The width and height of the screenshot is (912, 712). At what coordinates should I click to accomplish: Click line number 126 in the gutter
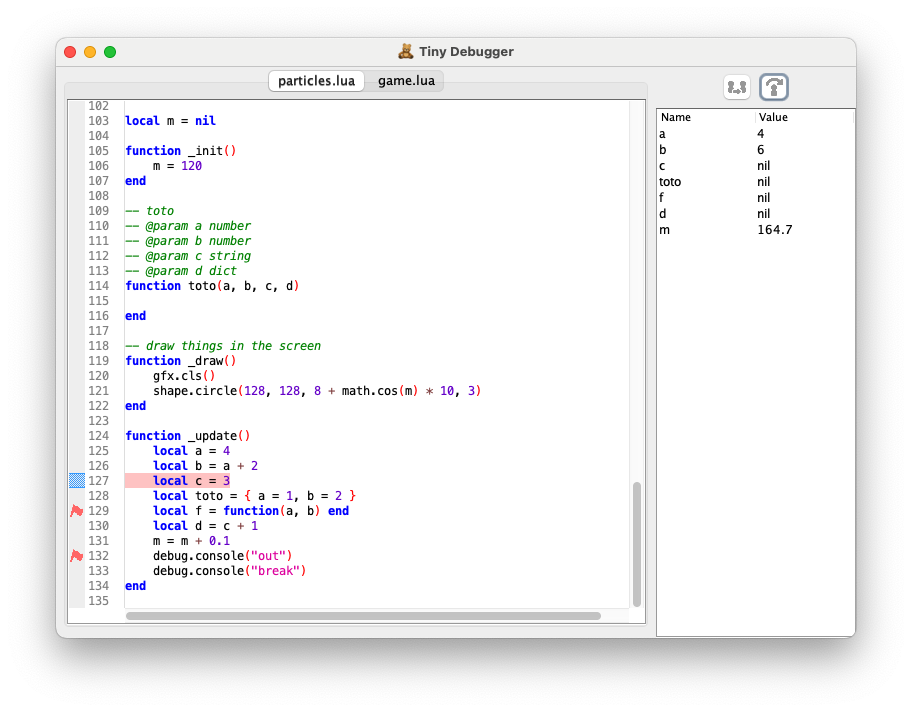click(x=98, y=465)
